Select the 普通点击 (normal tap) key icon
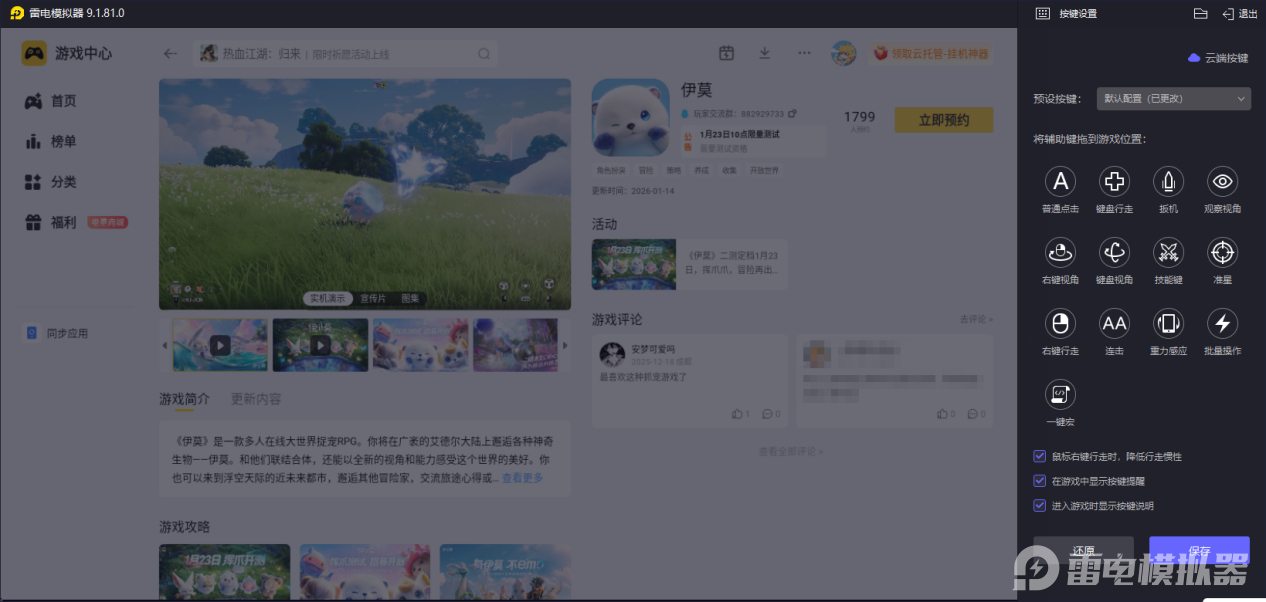Viewport: 1266px width, 602px height. click(1060, 181)
